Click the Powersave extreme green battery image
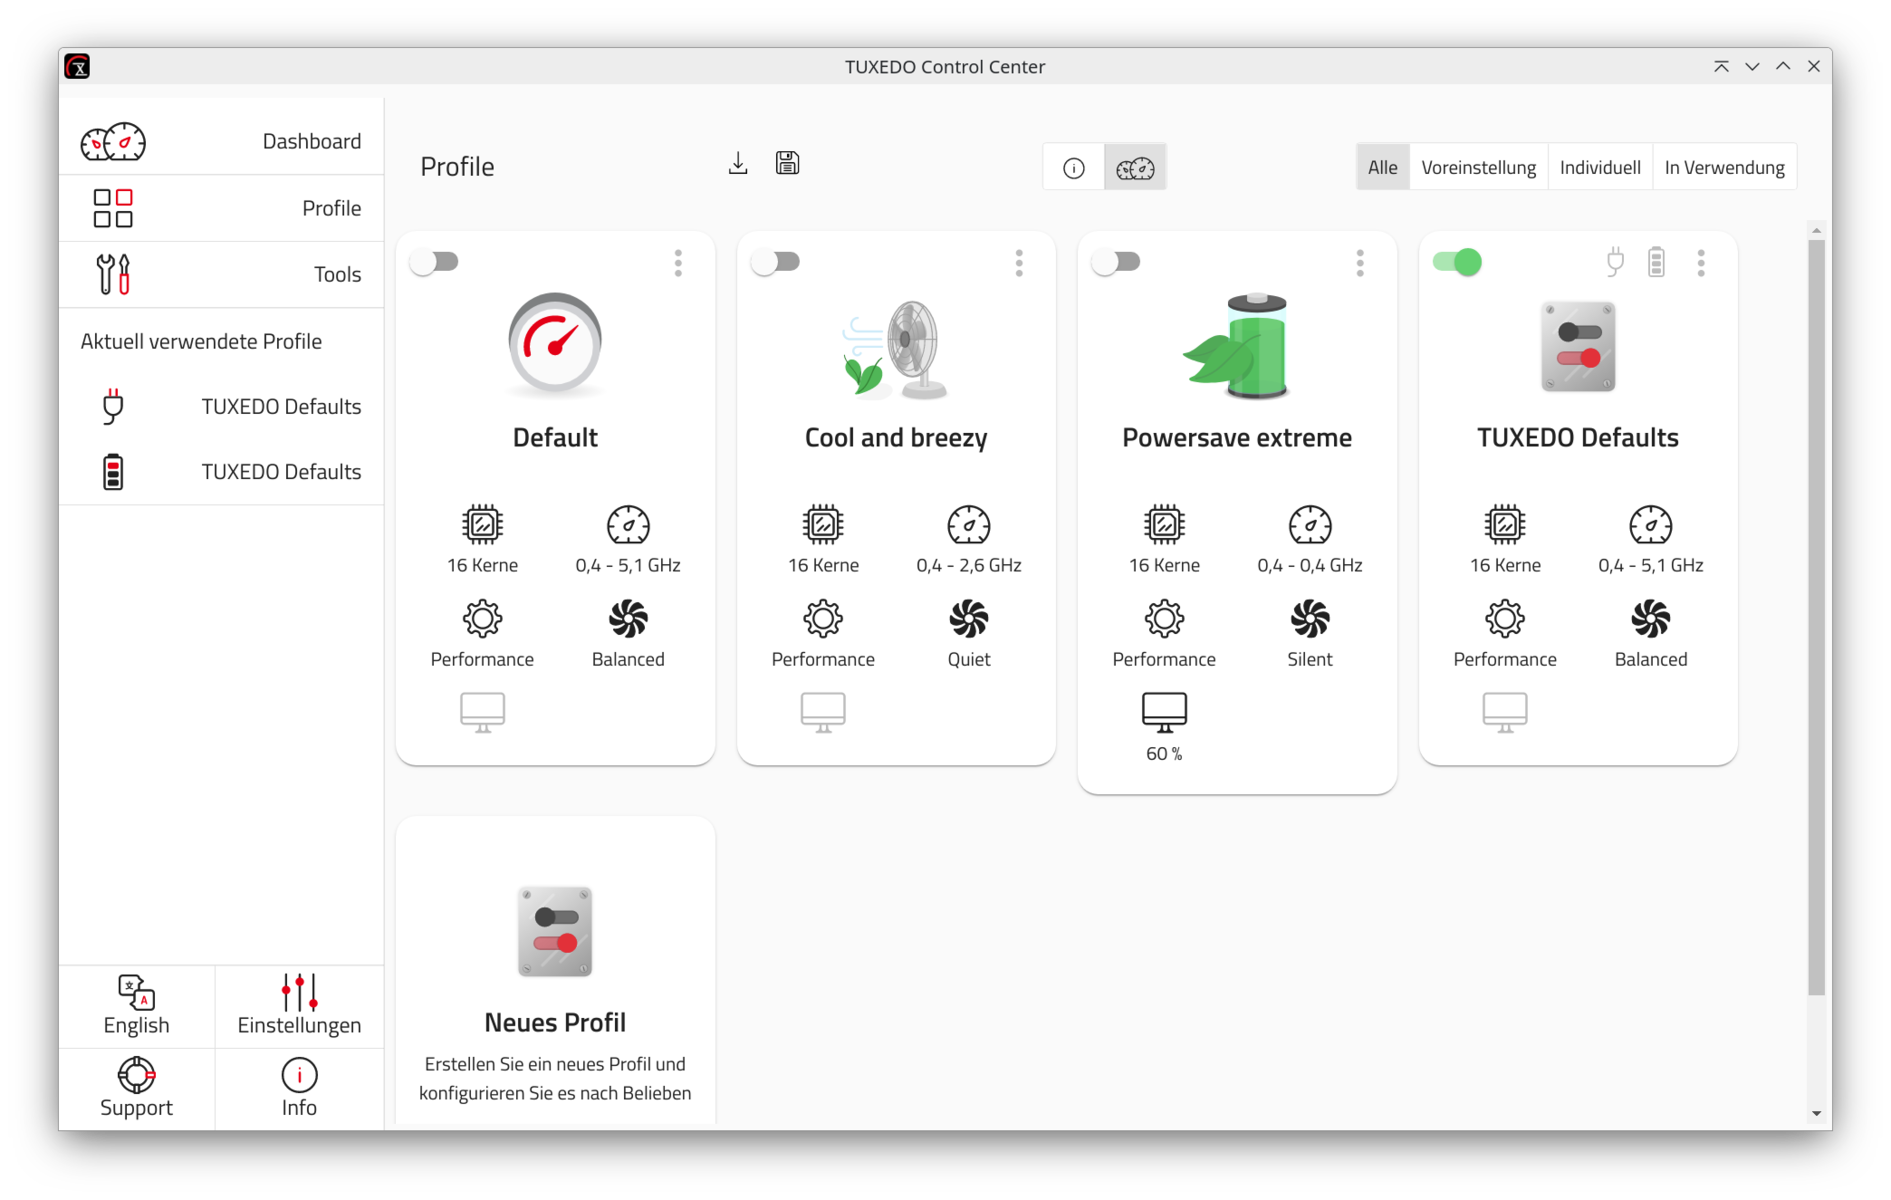 coord(1237,346)
